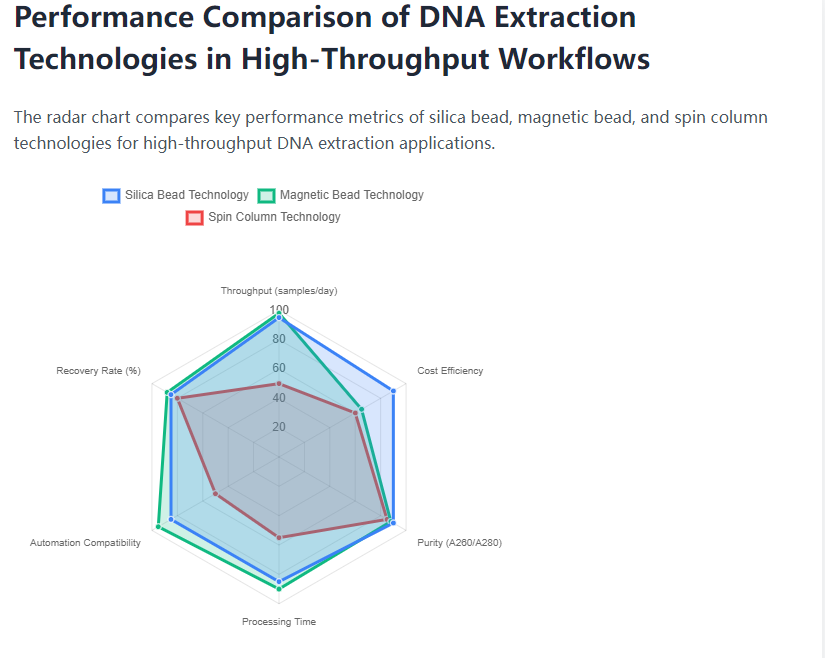Click the Recovery Rate (%) axis label

pyautogui.click(x=98, y=371)
